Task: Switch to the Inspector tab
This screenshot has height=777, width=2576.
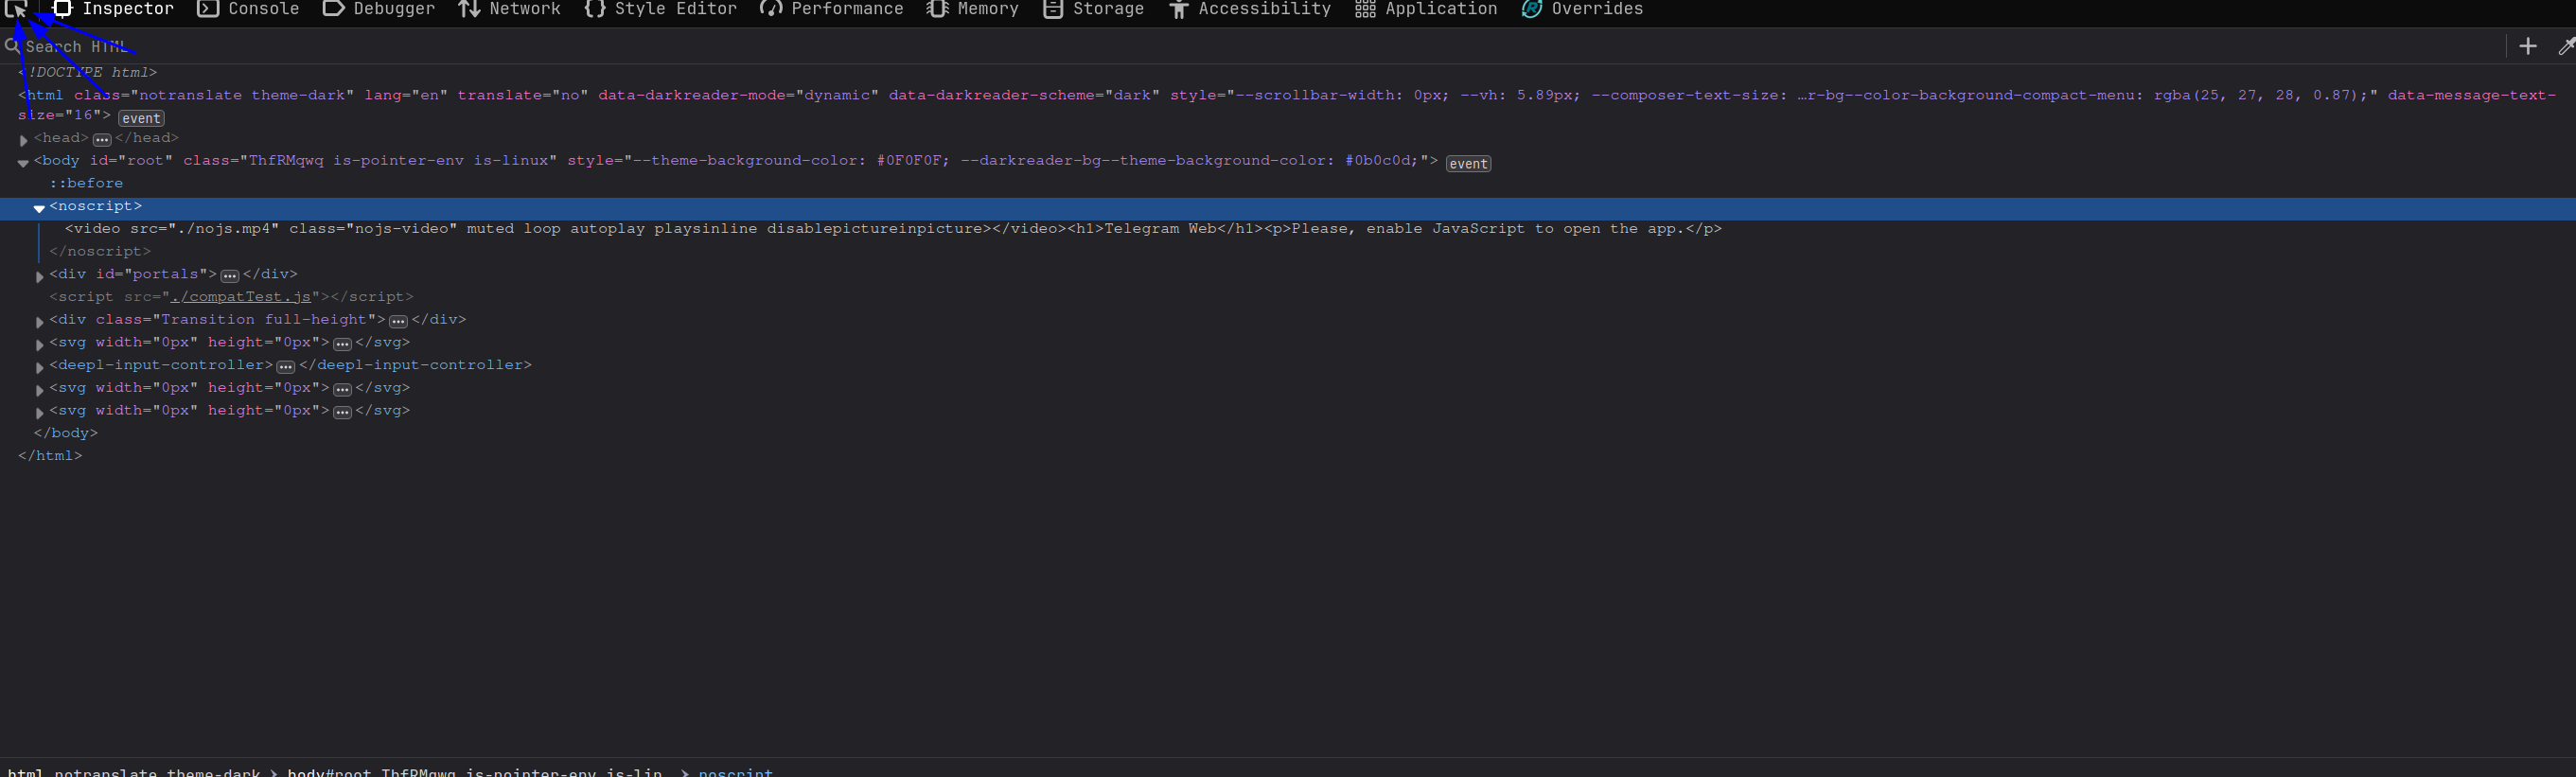Action: coord(113,9)
